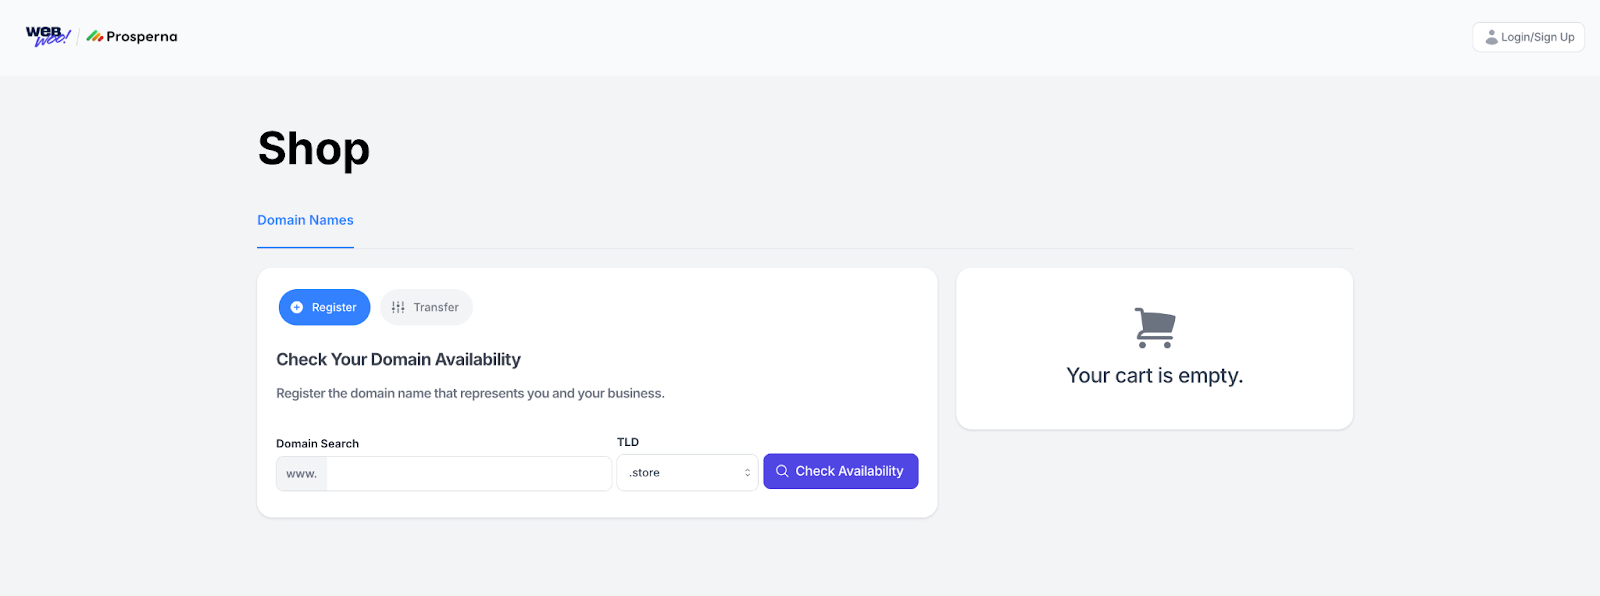The image size is (1600, 596).
Task: Click the TLD field label
Action: (x=628, y=442)
